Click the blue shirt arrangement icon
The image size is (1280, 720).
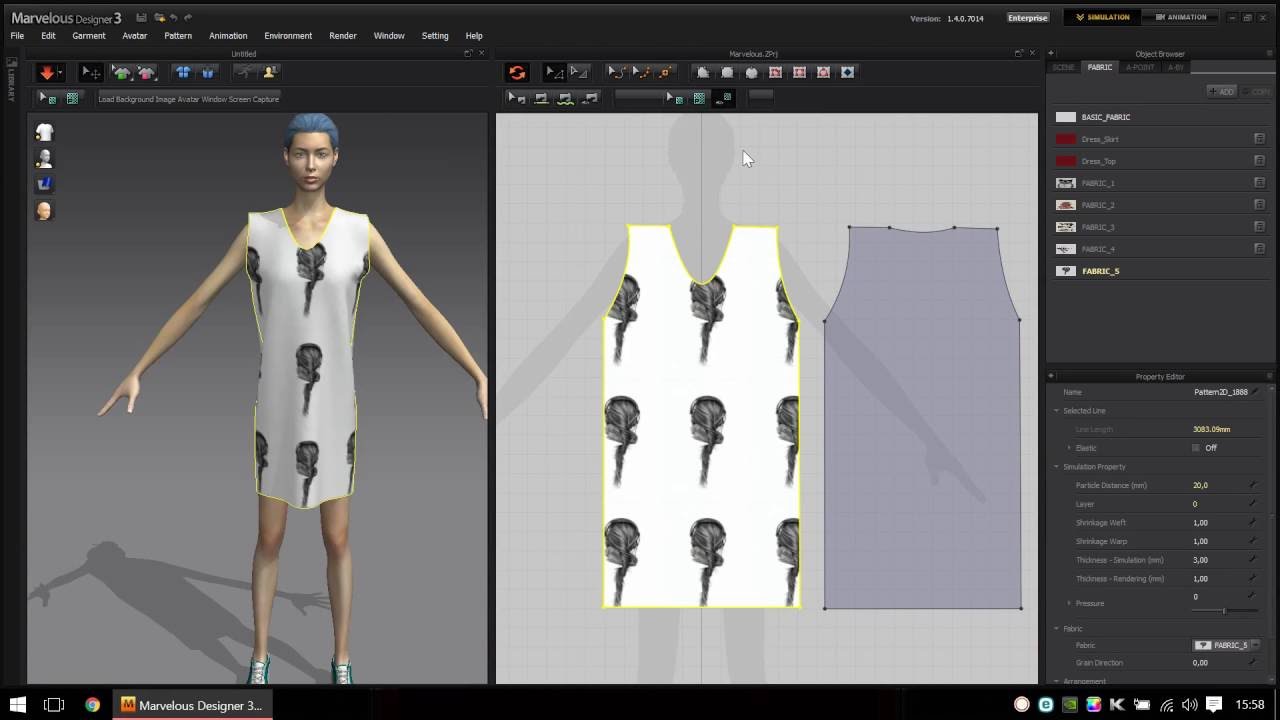pyautogui.click(x=182, y=73)
